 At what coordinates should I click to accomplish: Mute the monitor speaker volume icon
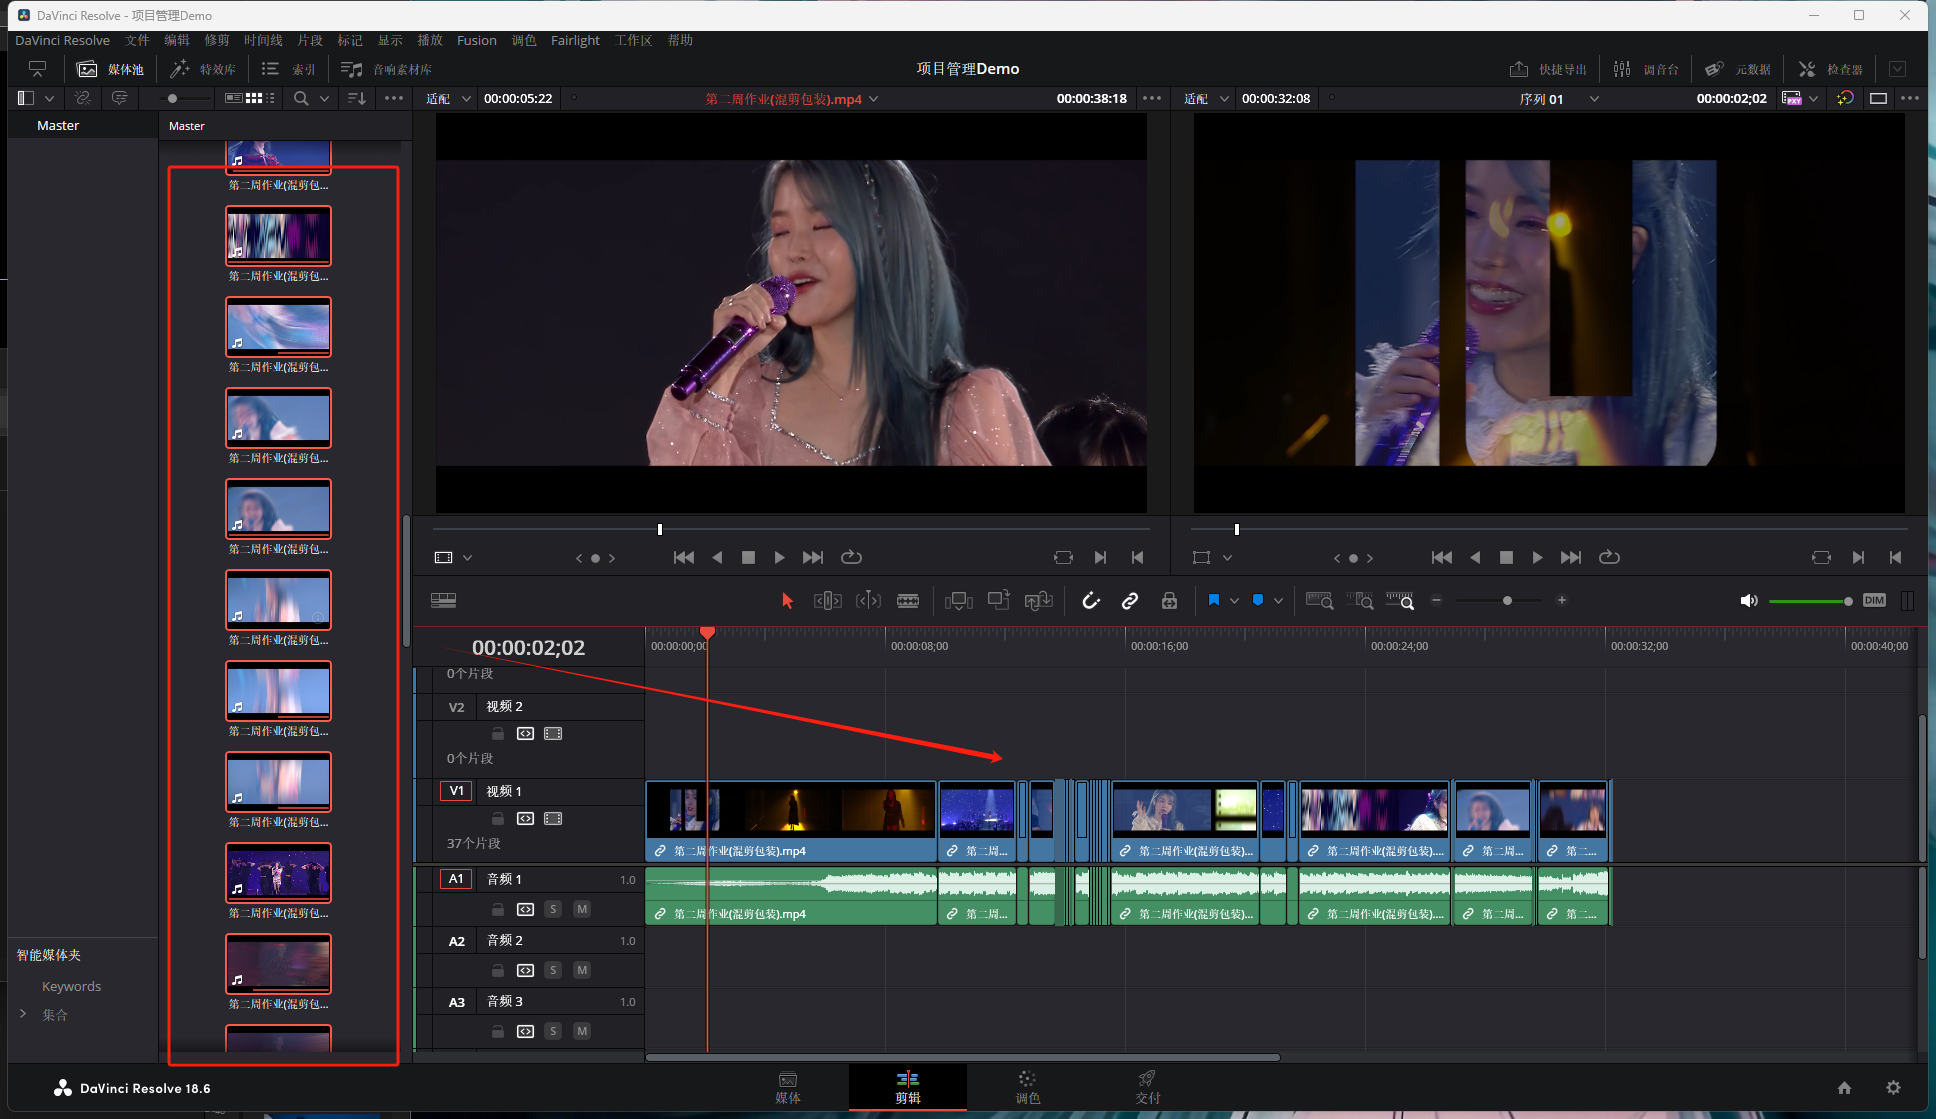click(x=1748, y=600)
